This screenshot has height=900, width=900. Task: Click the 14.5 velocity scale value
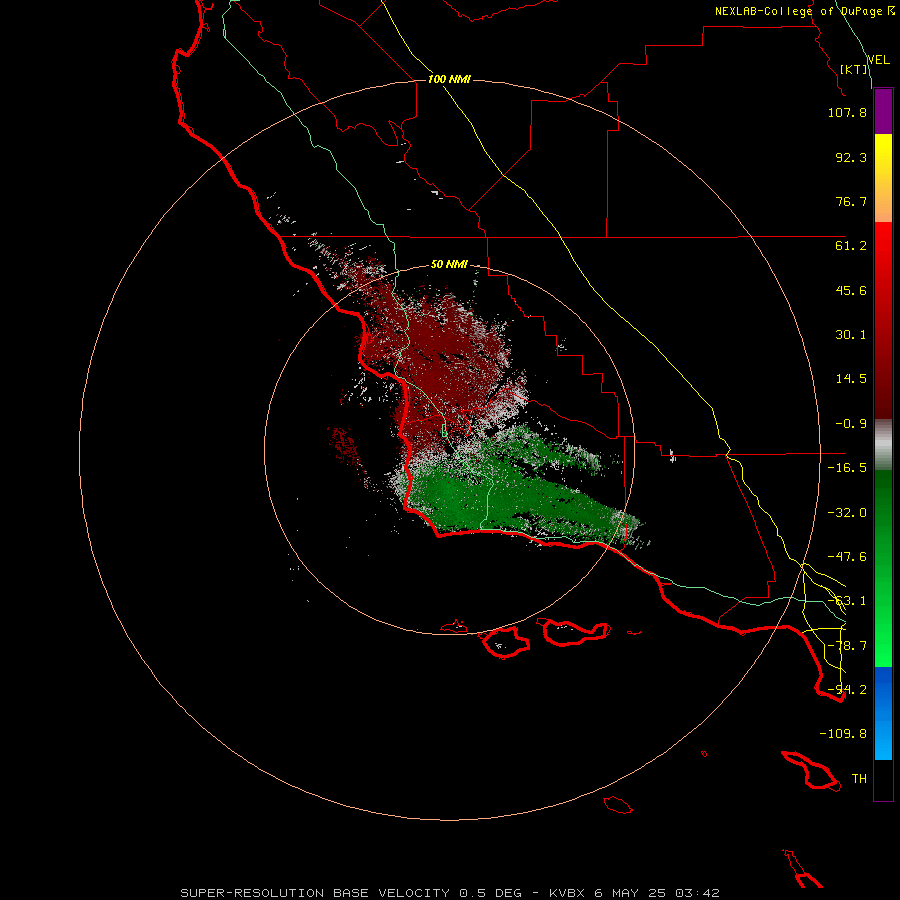tap(851, 379)
